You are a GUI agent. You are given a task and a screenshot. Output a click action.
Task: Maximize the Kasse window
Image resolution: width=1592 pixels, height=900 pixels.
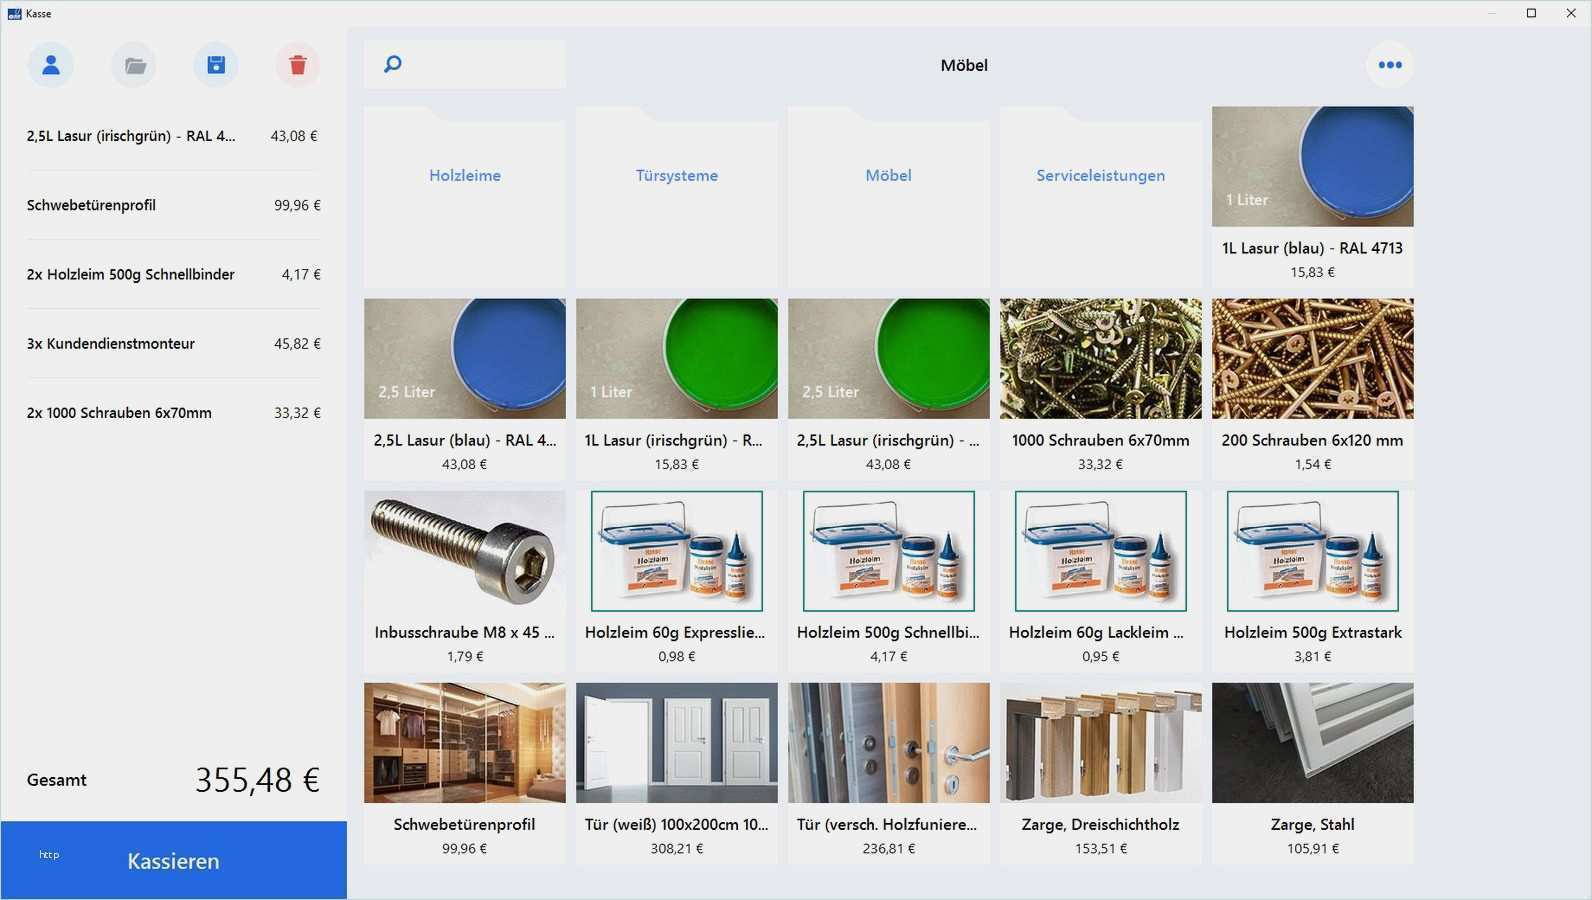[1531, 13]
